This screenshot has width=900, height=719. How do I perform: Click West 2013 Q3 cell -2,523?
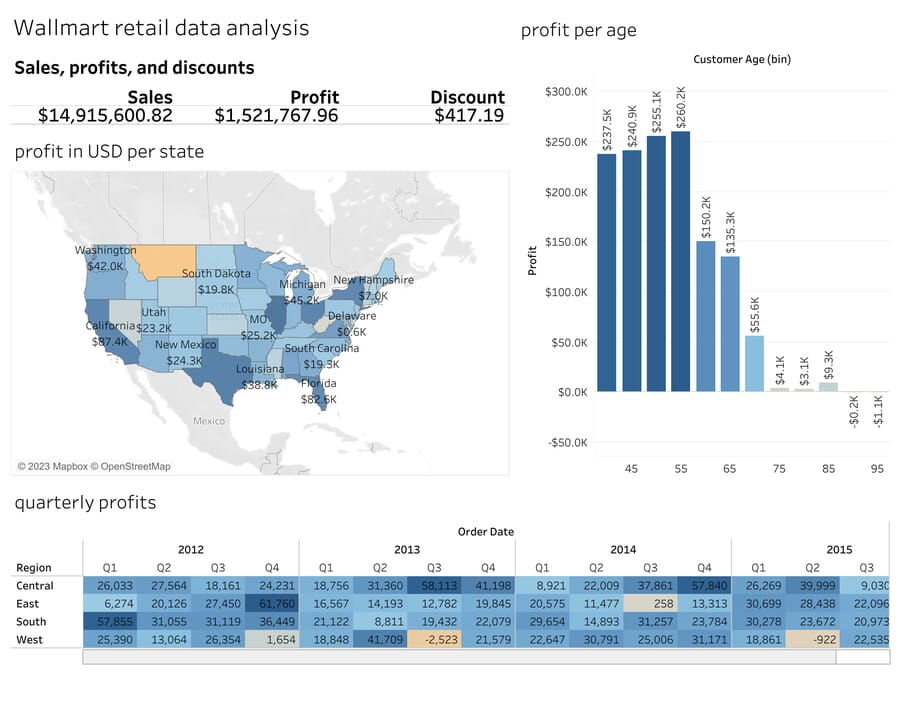(x=434, y=639)
